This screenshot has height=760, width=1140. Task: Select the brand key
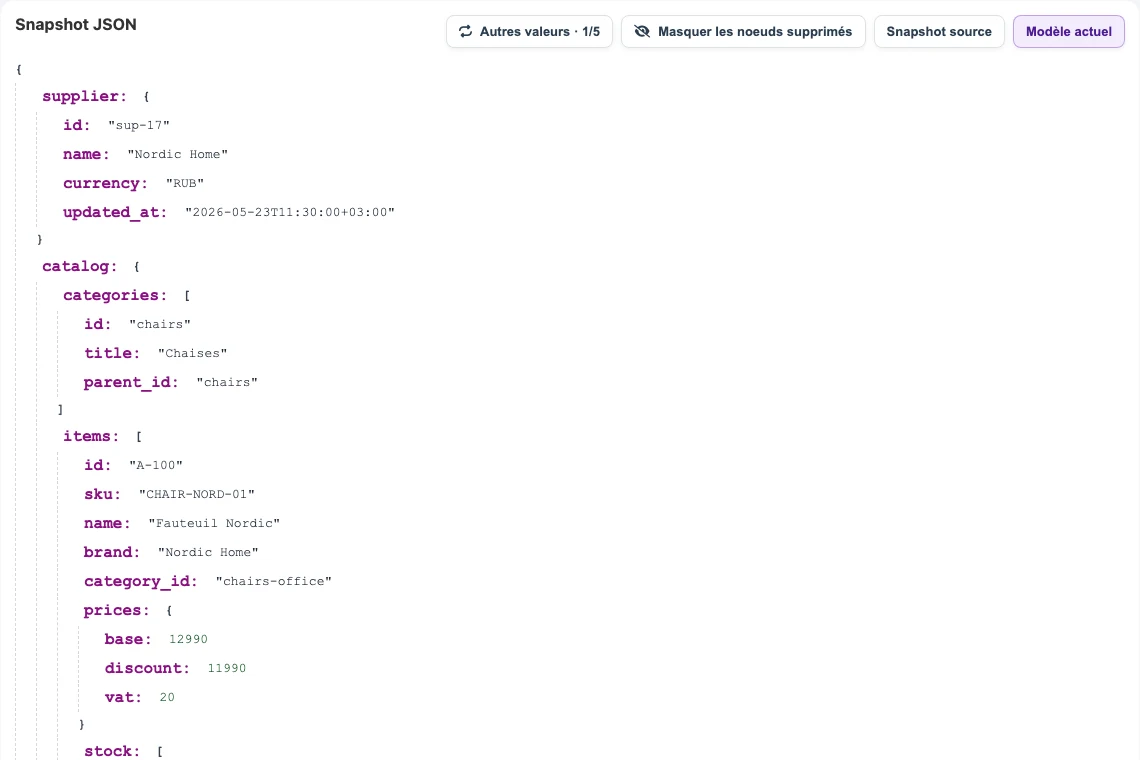point(112,553)
